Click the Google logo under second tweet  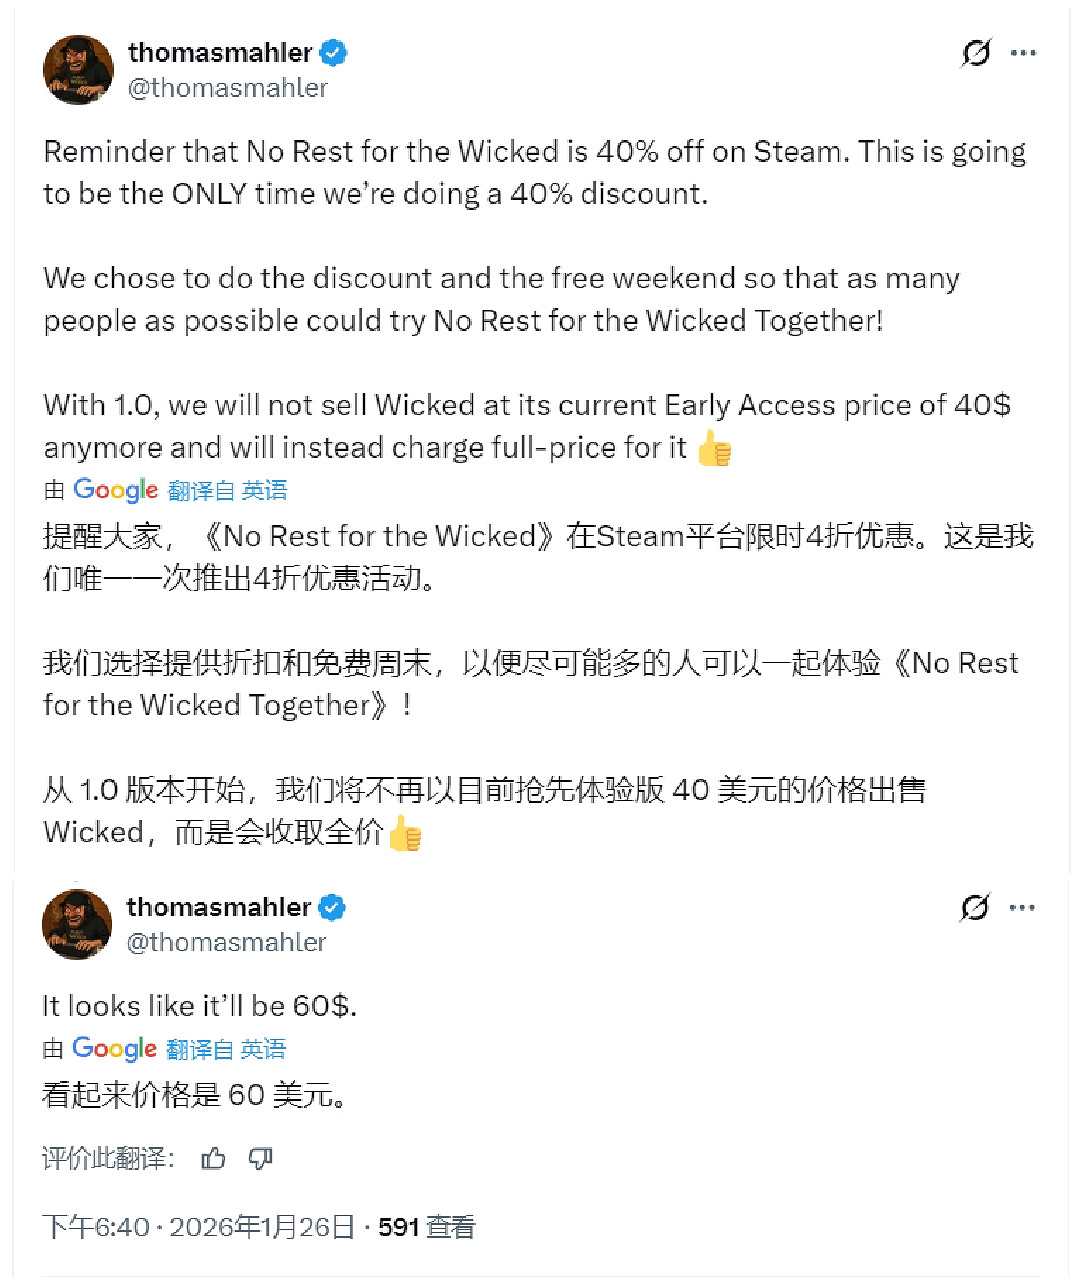pos(114,1049)
